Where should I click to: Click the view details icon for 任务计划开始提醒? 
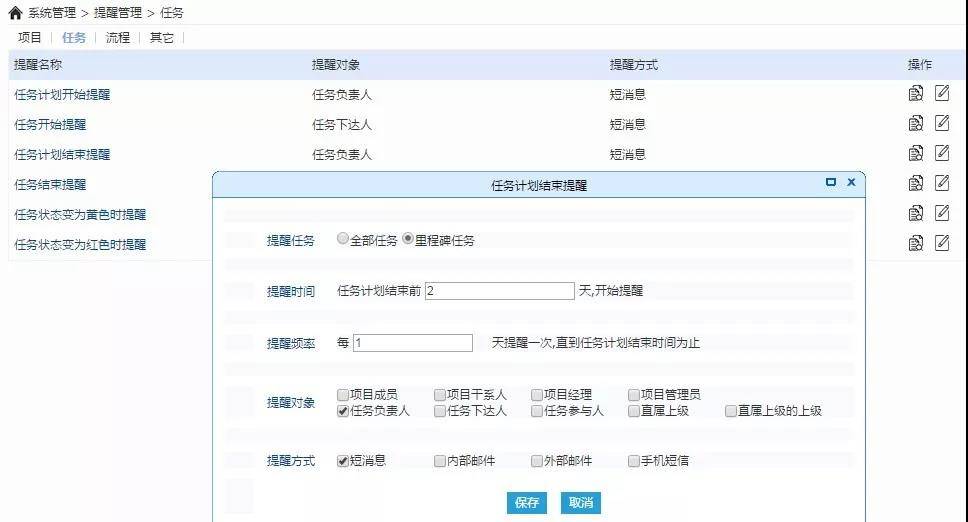[x=915, y=94]
